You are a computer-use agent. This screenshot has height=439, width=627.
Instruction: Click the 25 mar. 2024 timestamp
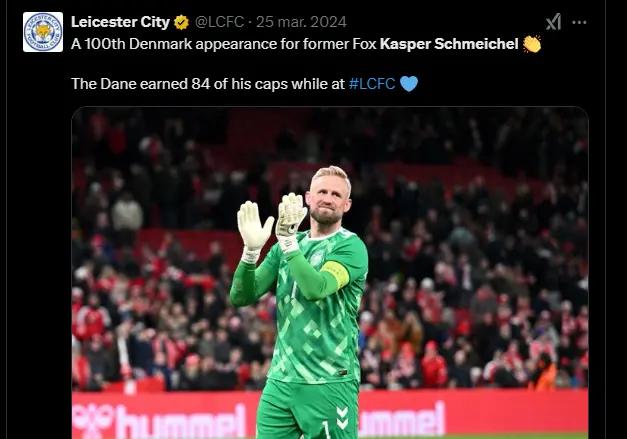point(301,22)
